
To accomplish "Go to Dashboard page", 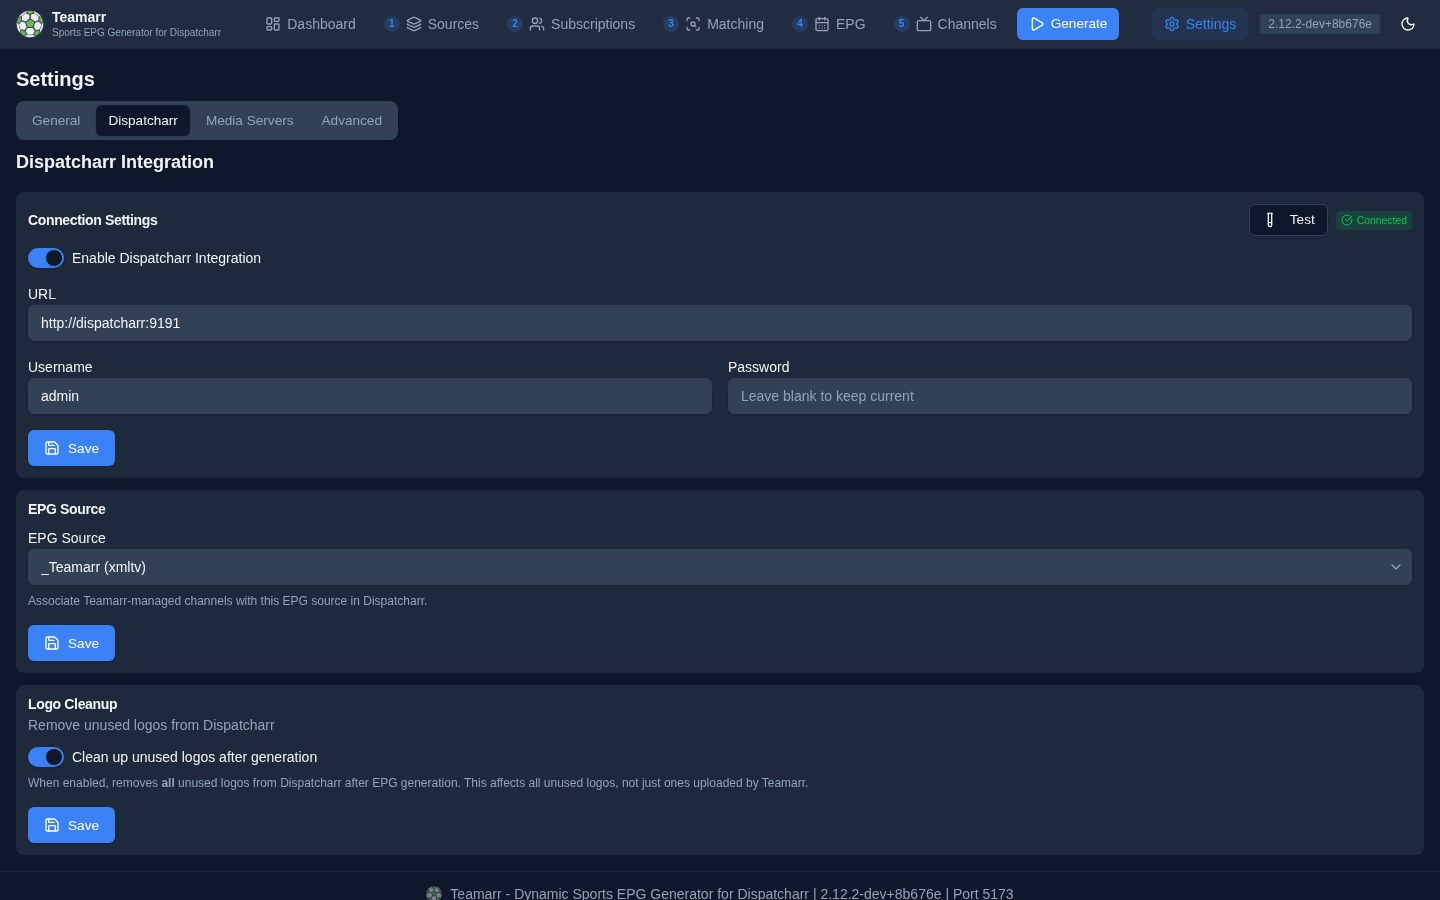I will click(x=310, y=24).
